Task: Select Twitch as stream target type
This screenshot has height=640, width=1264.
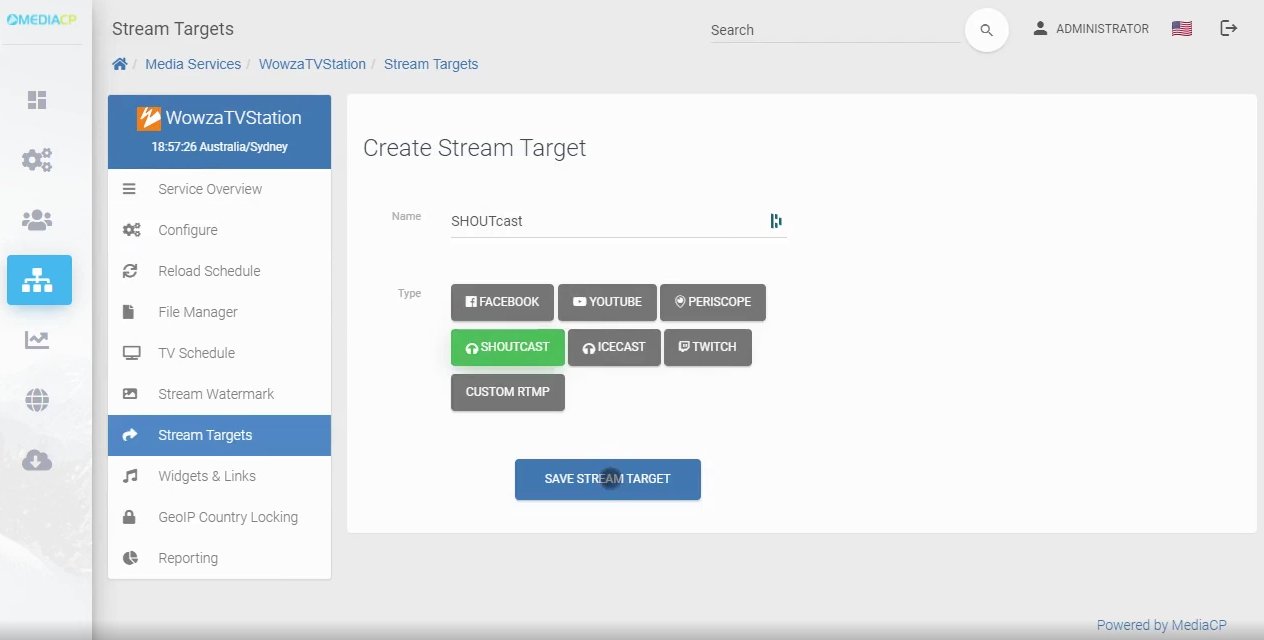Action: pyautogui.click(x=708, y=347)
